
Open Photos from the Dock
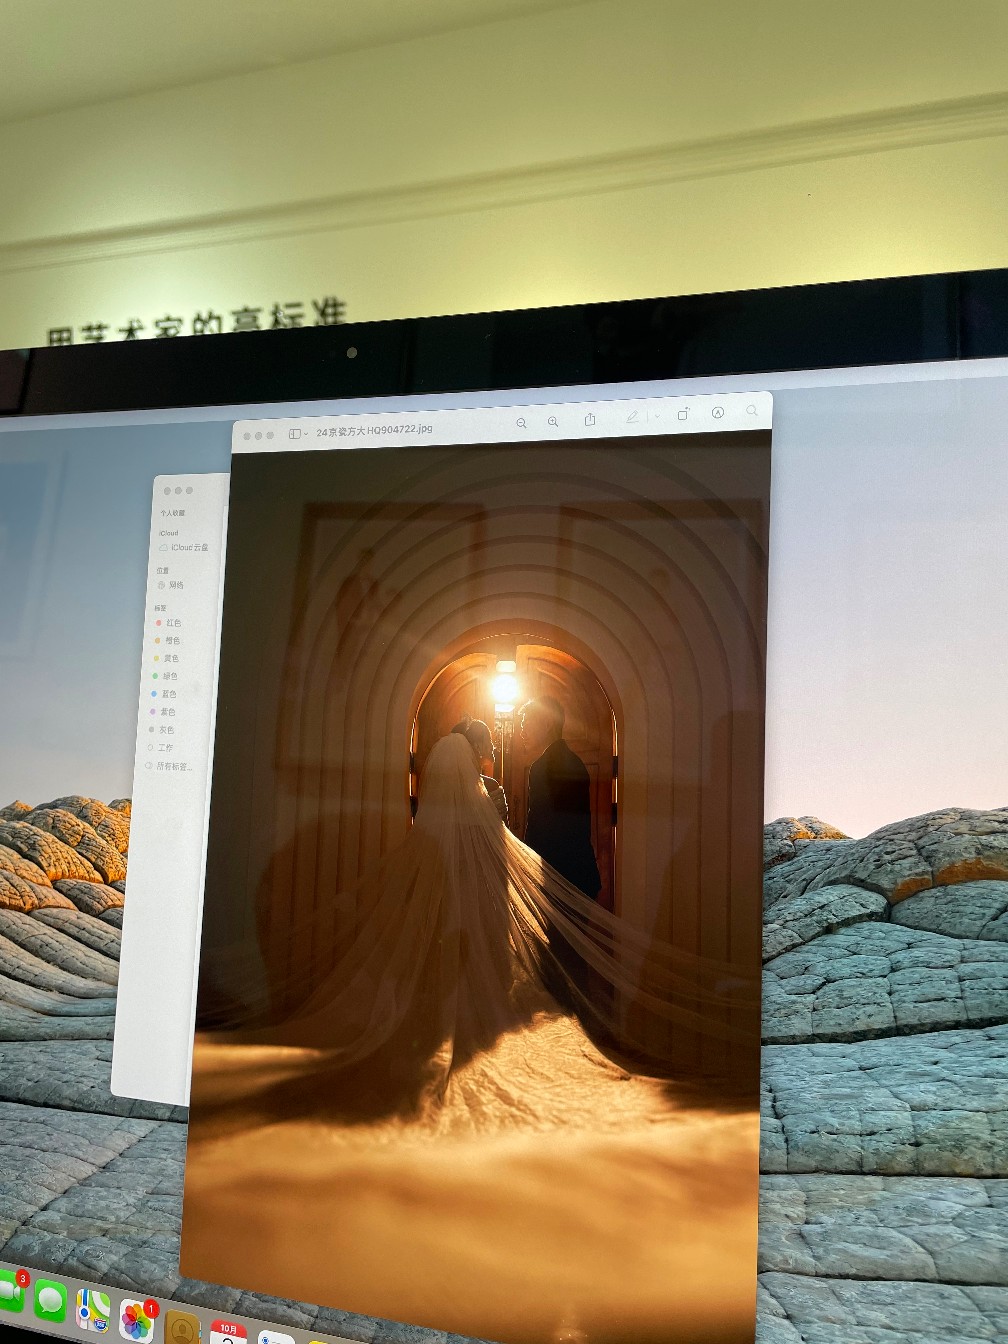(137, 1320)
